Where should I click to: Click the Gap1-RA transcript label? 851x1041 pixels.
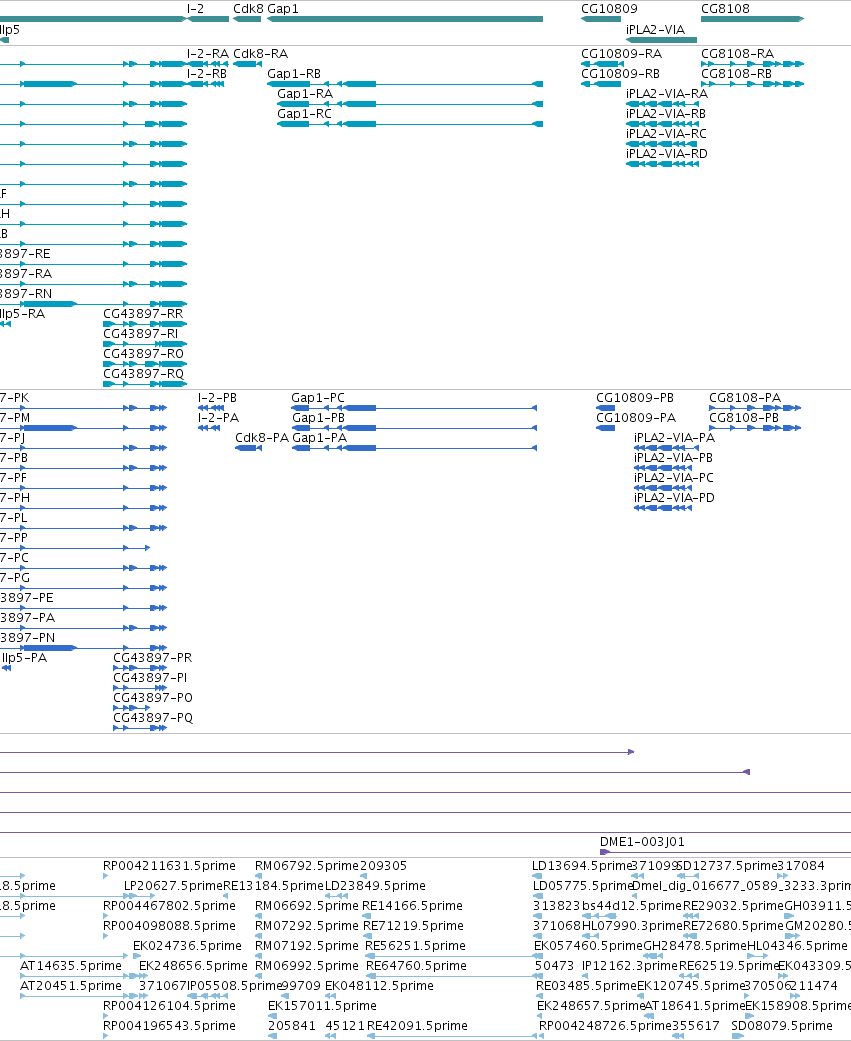coord(305,94)
